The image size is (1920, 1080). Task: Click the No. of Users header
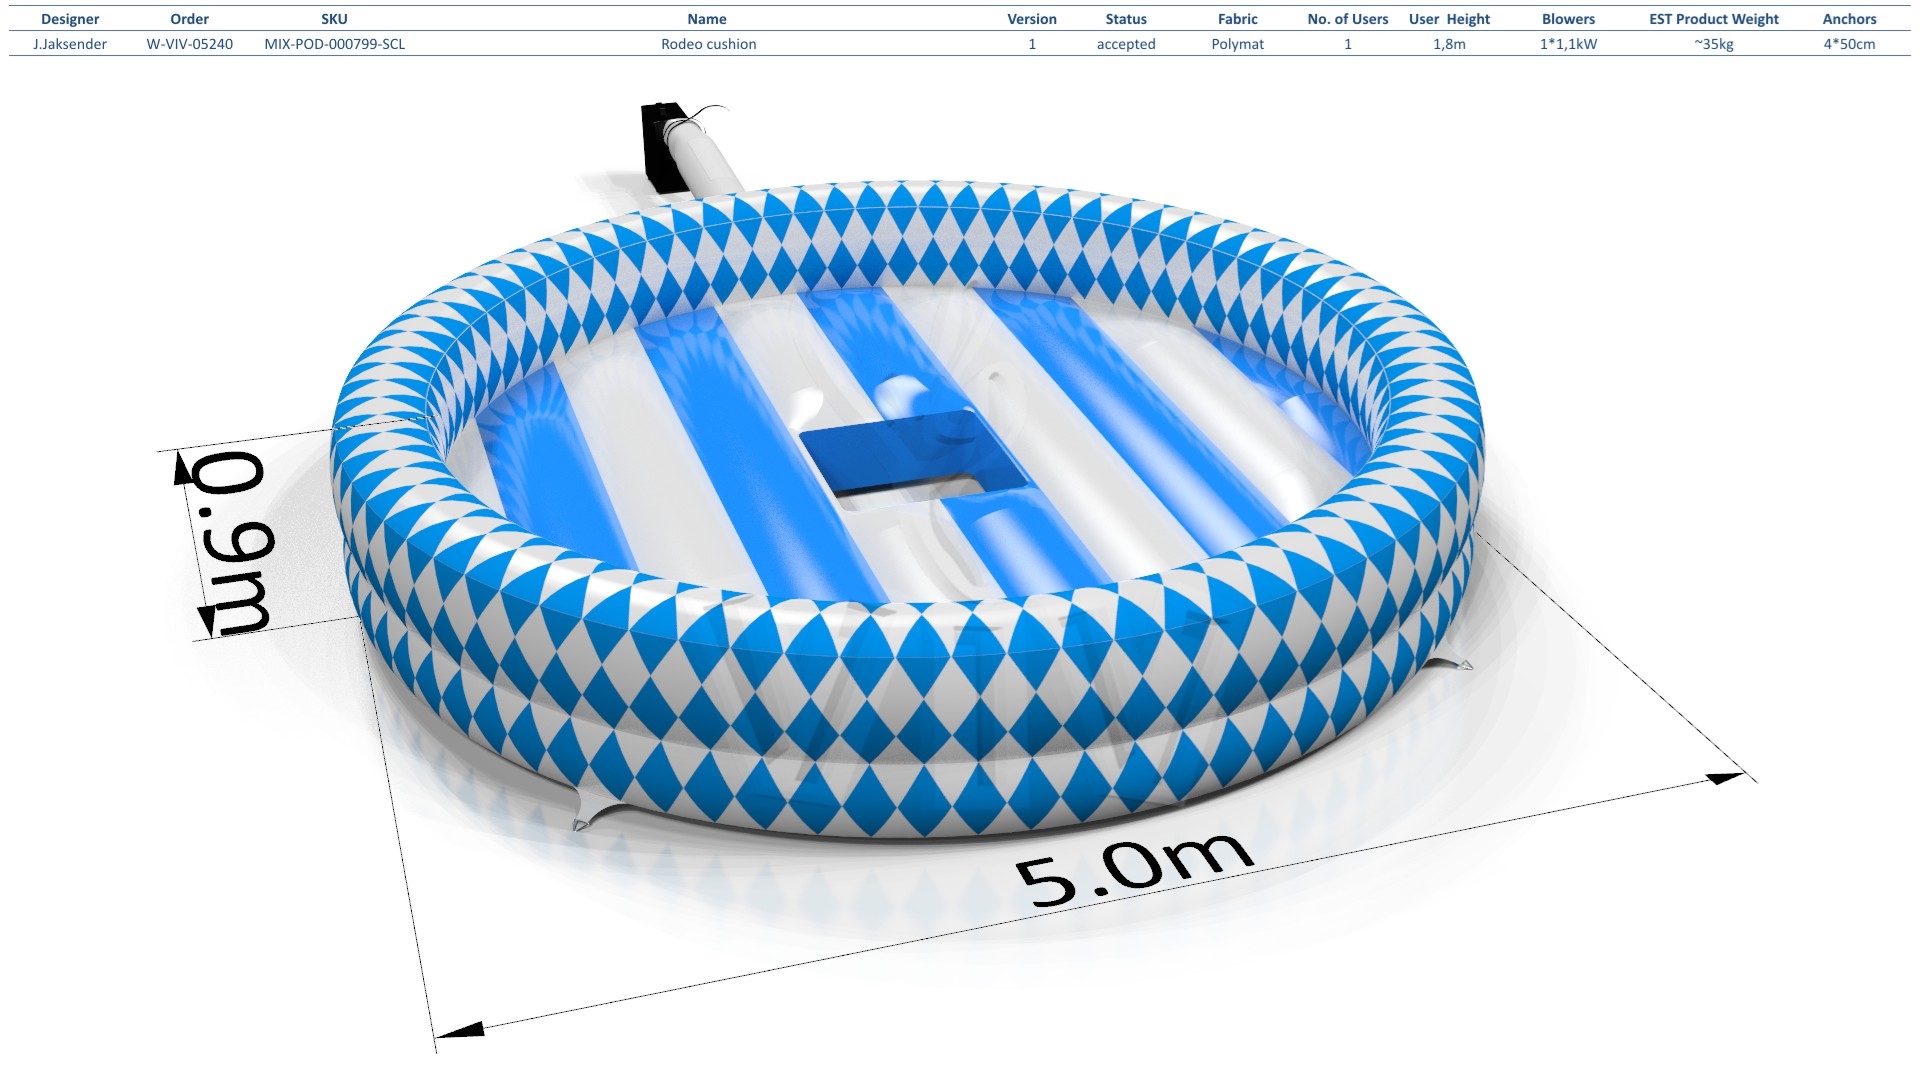click(x=1348, y=19)
